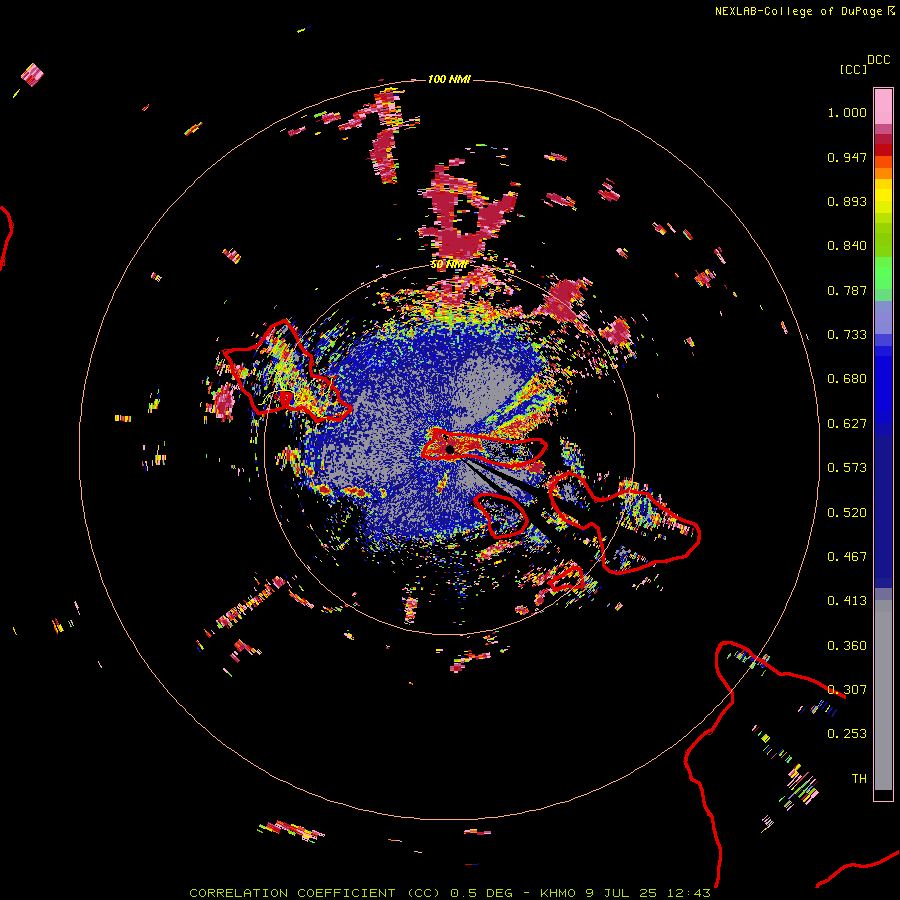Screen dimensions: 900x900
Task: Click the 0.360 scale value
Action: (847, 646)
